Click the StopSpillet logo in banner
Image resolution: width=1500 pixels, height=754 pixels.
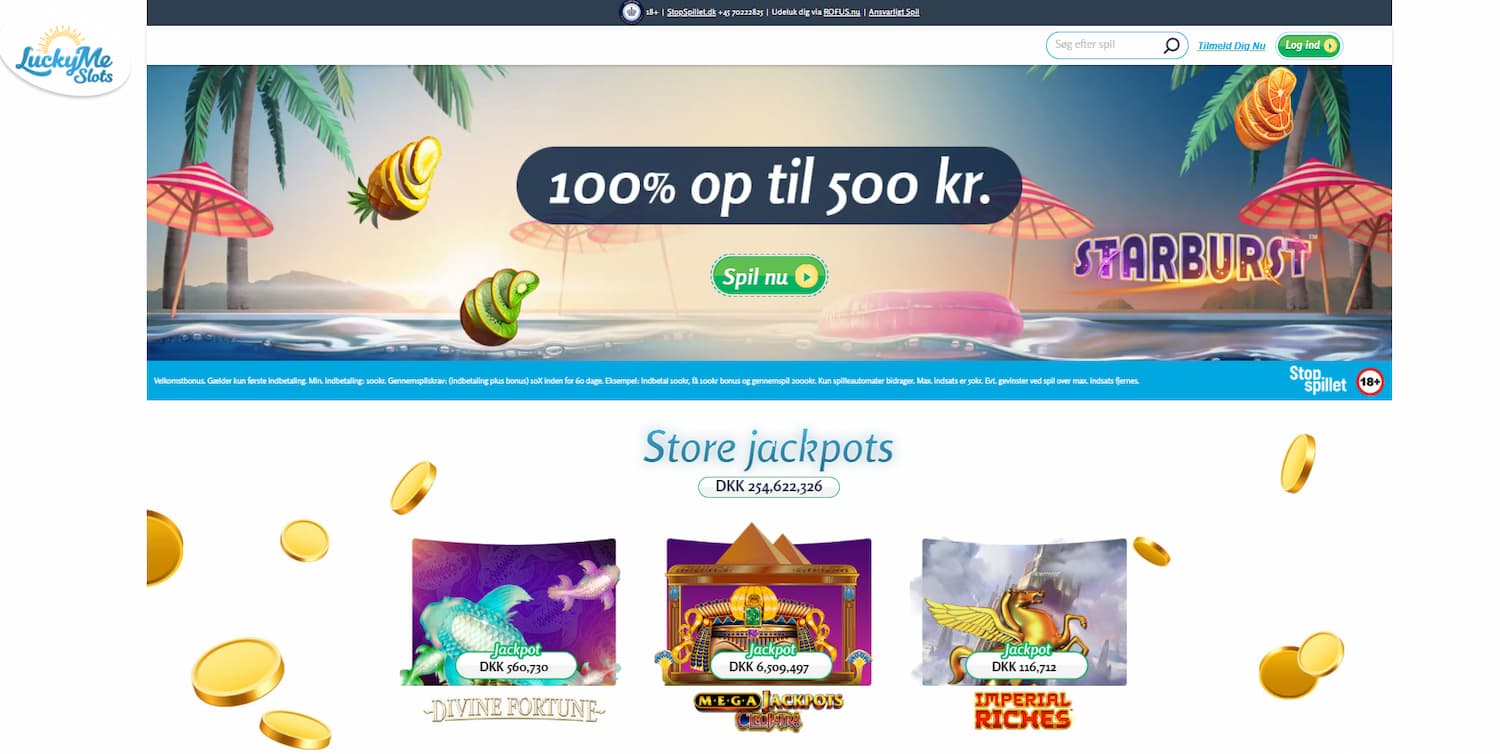1318,380
